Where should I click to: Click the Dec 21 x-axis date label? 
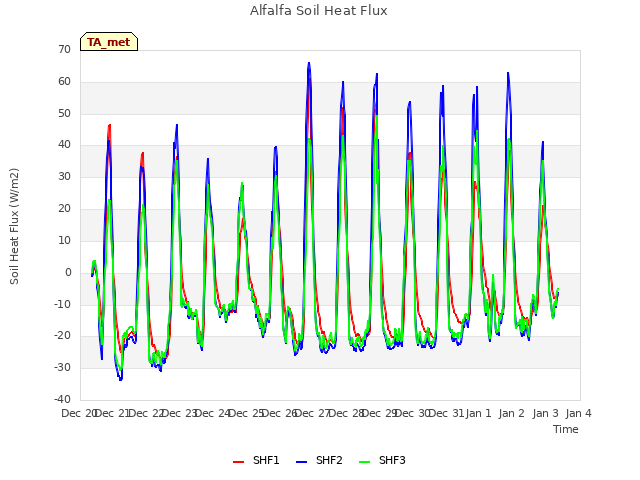(x=112, y=413)
